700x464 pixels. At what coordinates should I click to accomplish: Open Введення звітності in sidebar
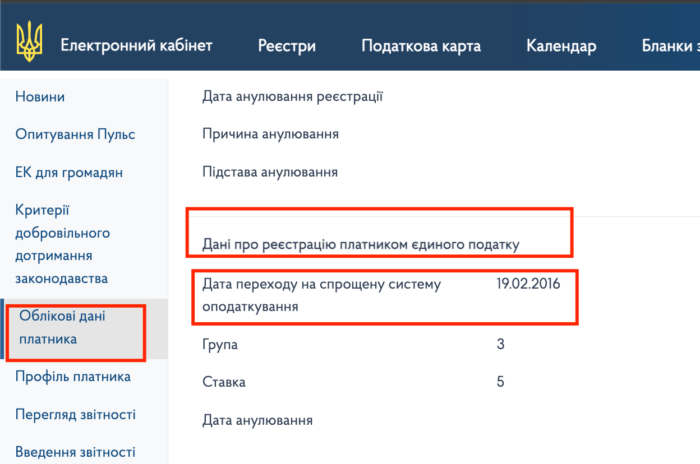click(x=75, y=452)
